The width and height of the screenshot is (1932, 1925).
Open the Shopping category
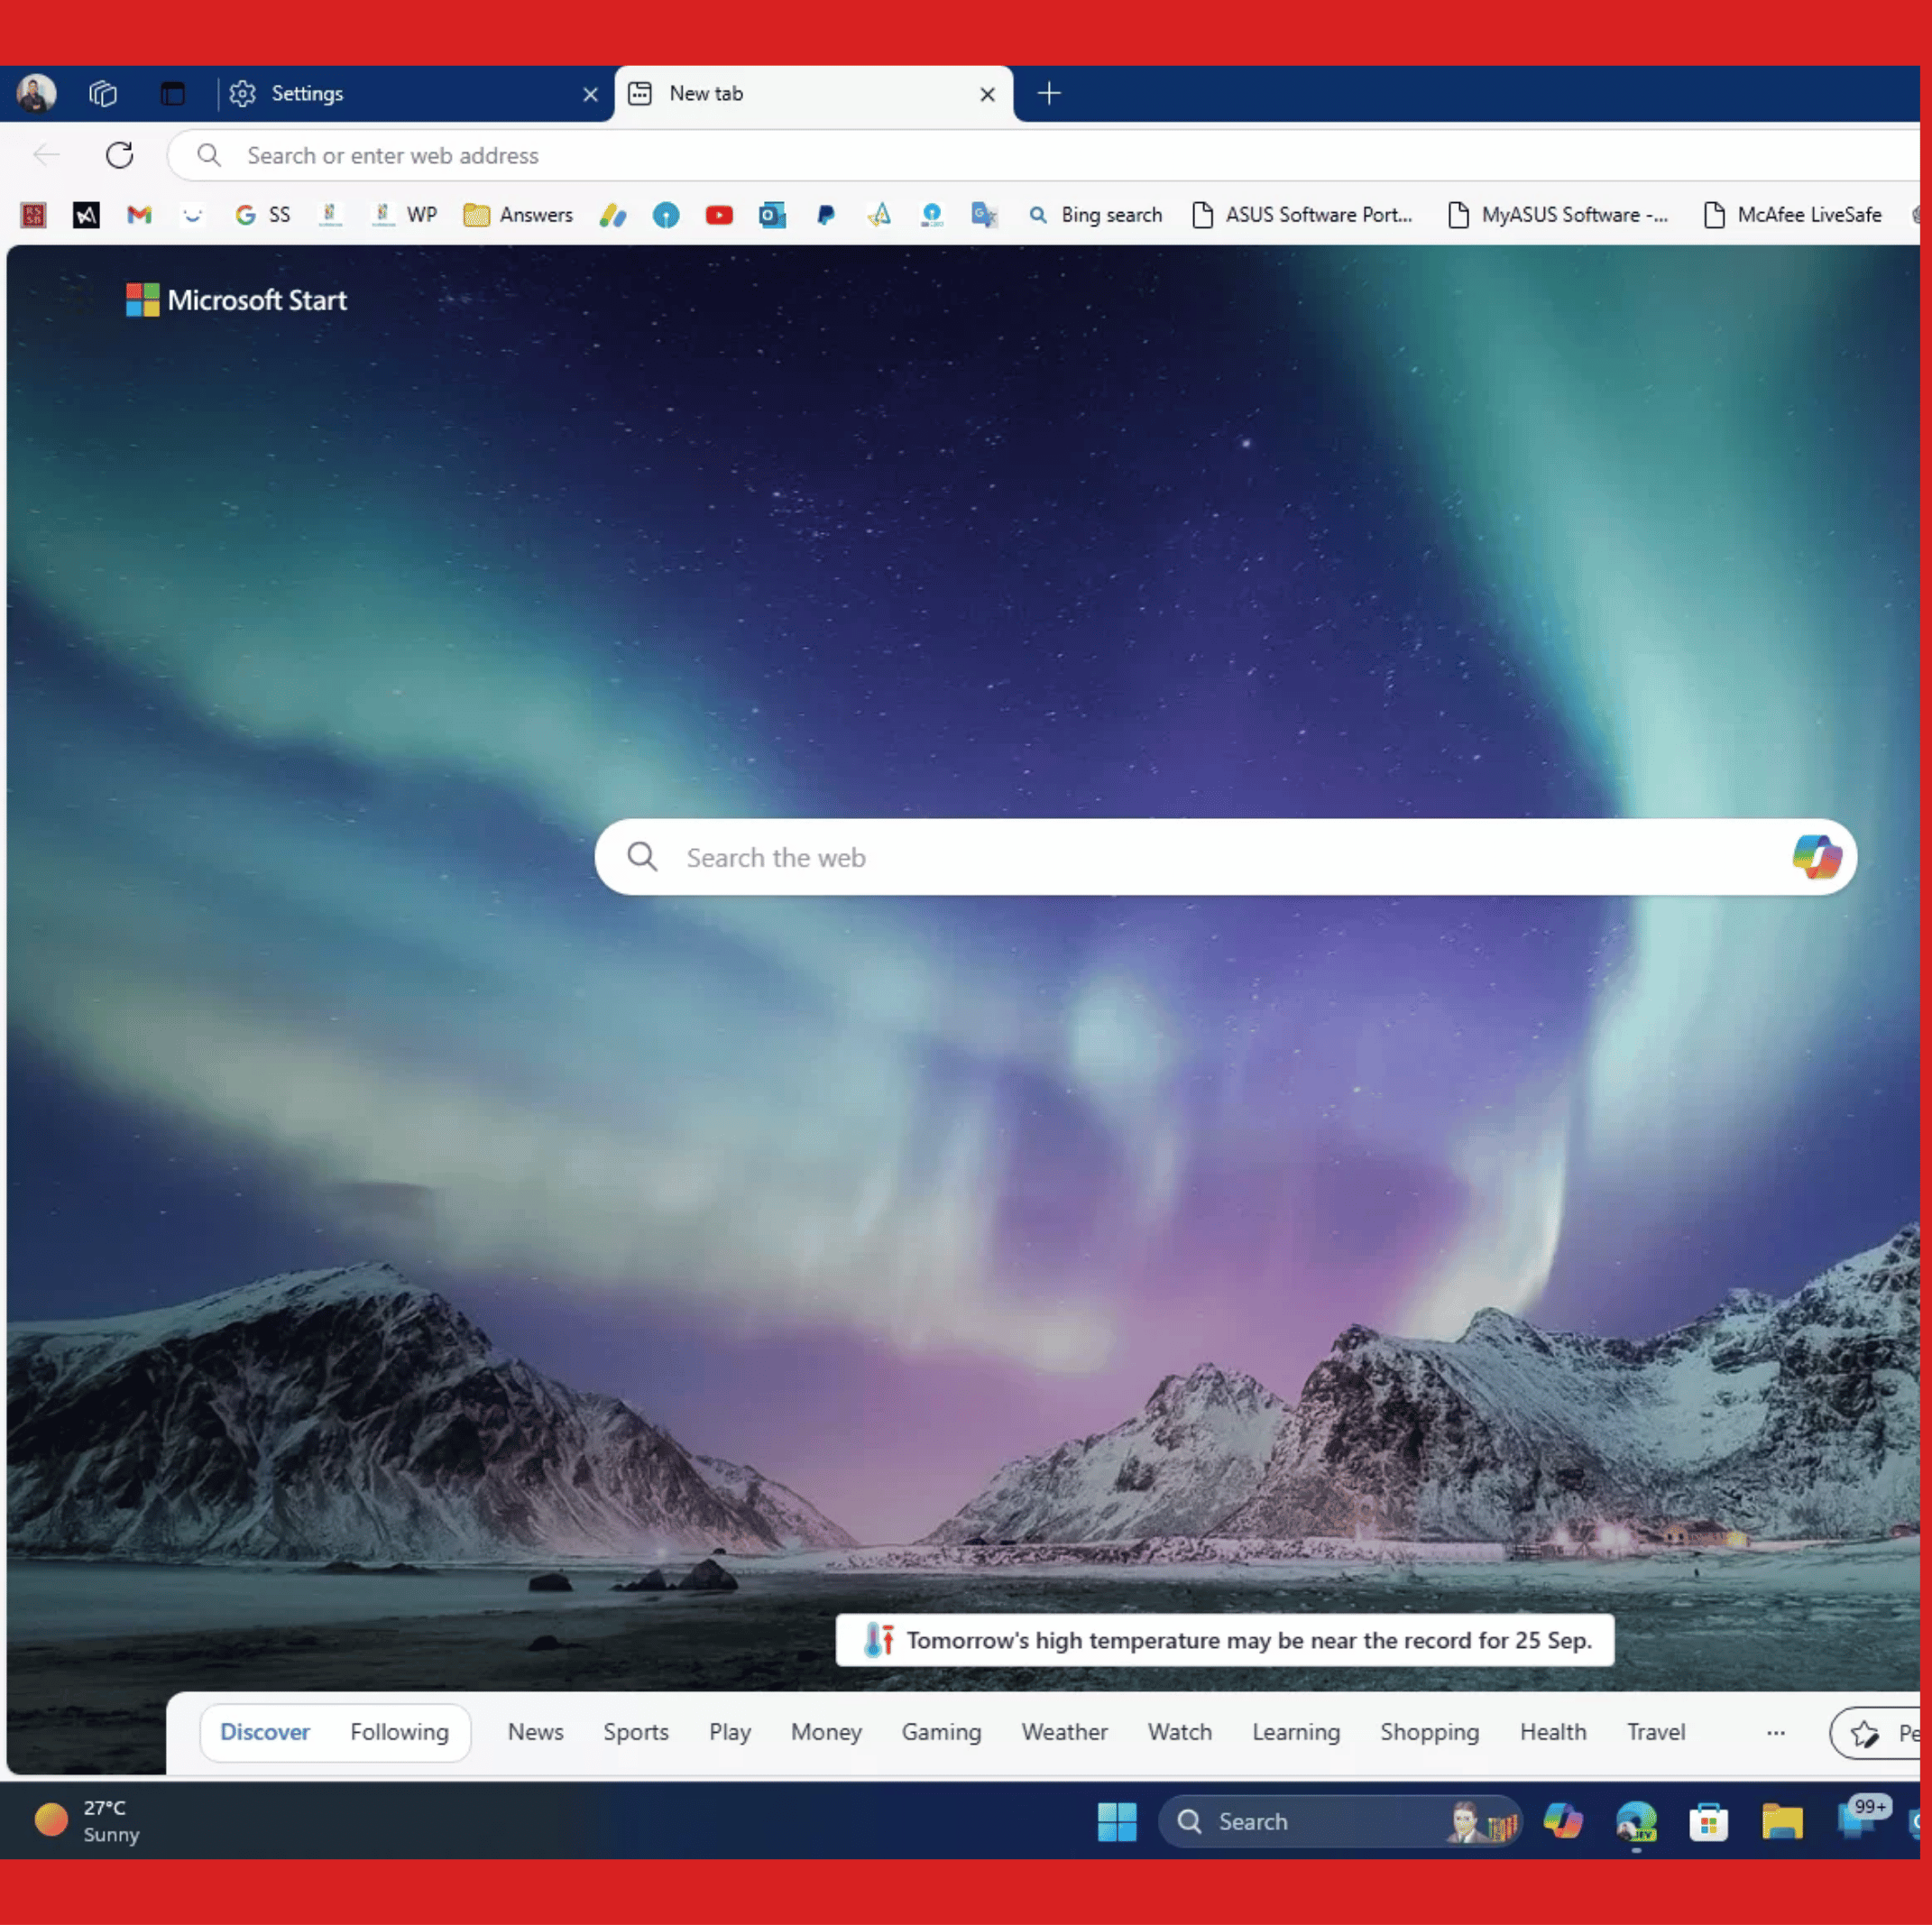point(1430,1732)
